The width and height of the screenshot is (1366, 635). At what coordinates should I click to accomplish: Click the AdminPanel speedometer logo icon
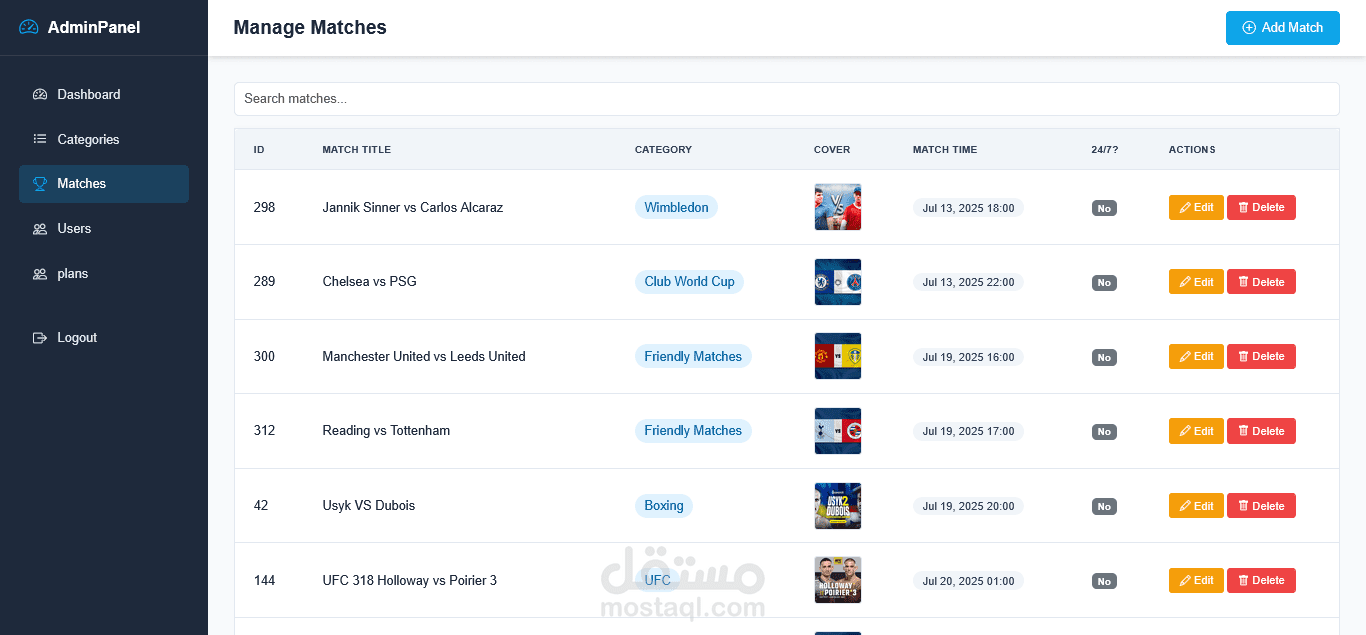click(x=29, y=27)
